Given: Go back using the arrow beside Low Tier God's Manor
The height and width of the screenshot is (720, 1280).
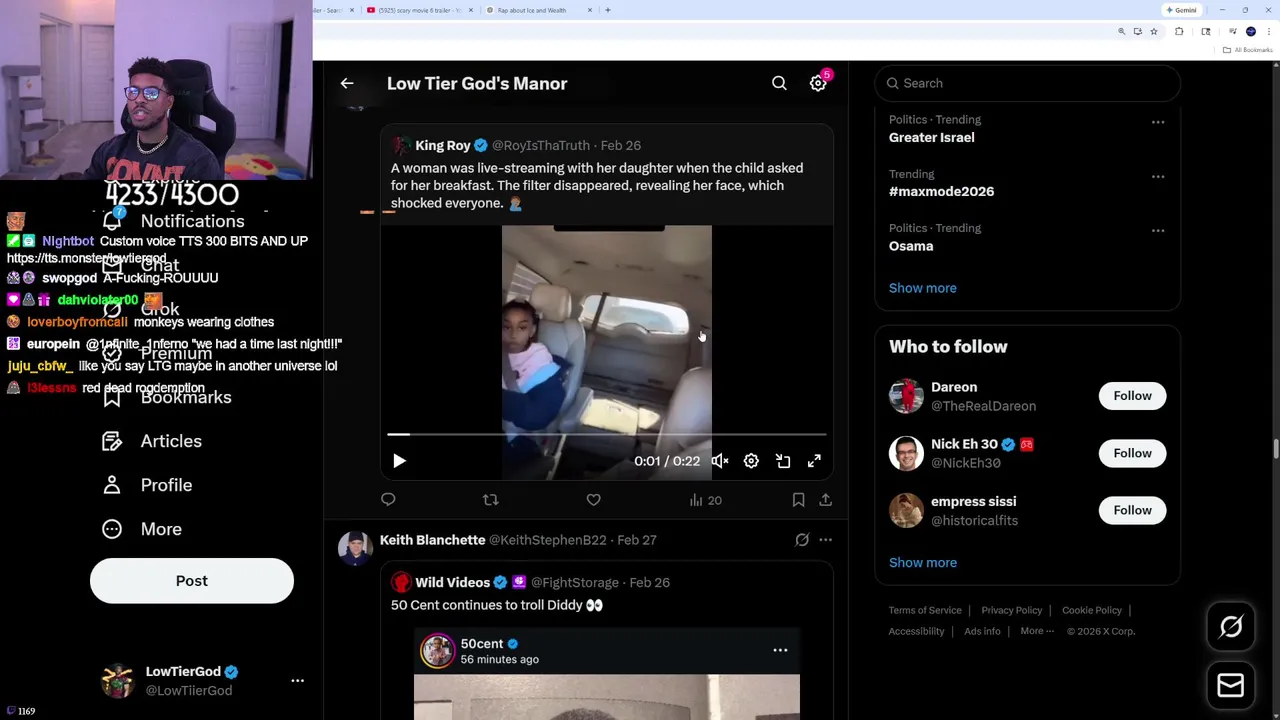Looking at the screenshot, I should click(347, 84).
